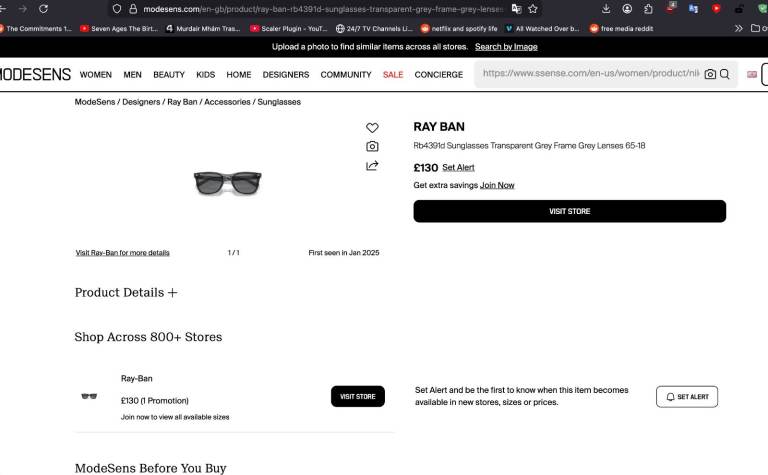The image size is (768, 475).
Task: Click the UK flag region selector
Action: pyautogui.click(x=752, y=74)
